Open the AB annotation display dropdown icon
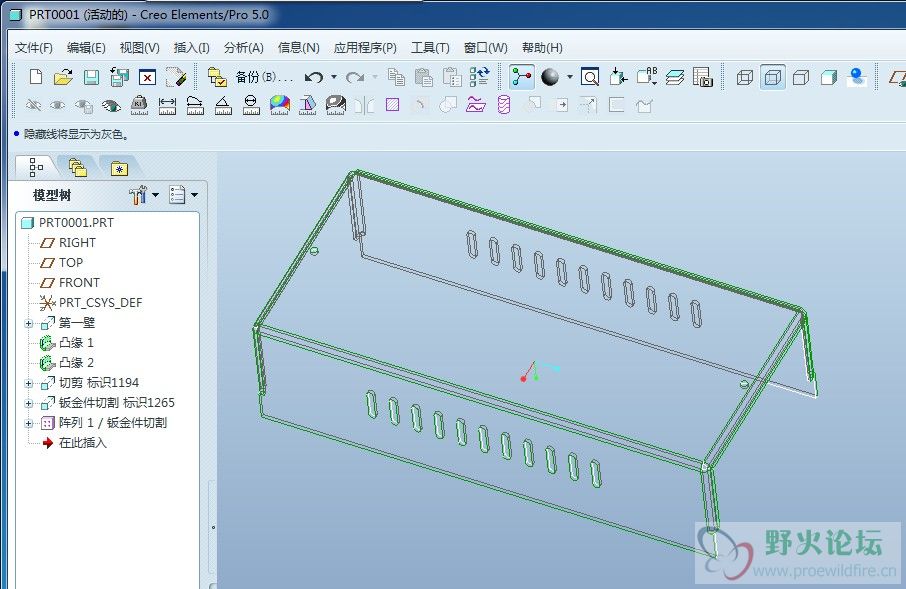906x589 pixels. point(647,77)
